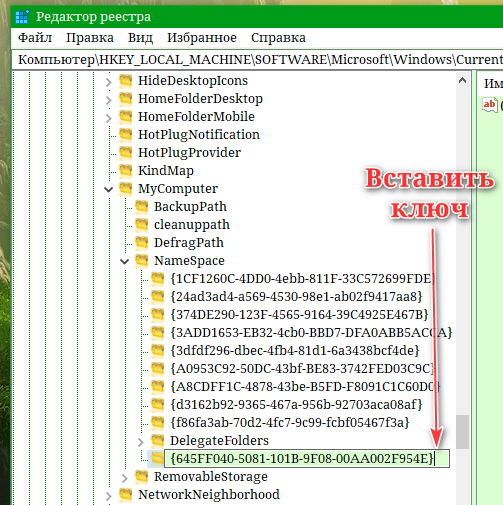Click the cleanuppath folder icon
The height and width of the screenshot is (505, 503).
[142, 225]
